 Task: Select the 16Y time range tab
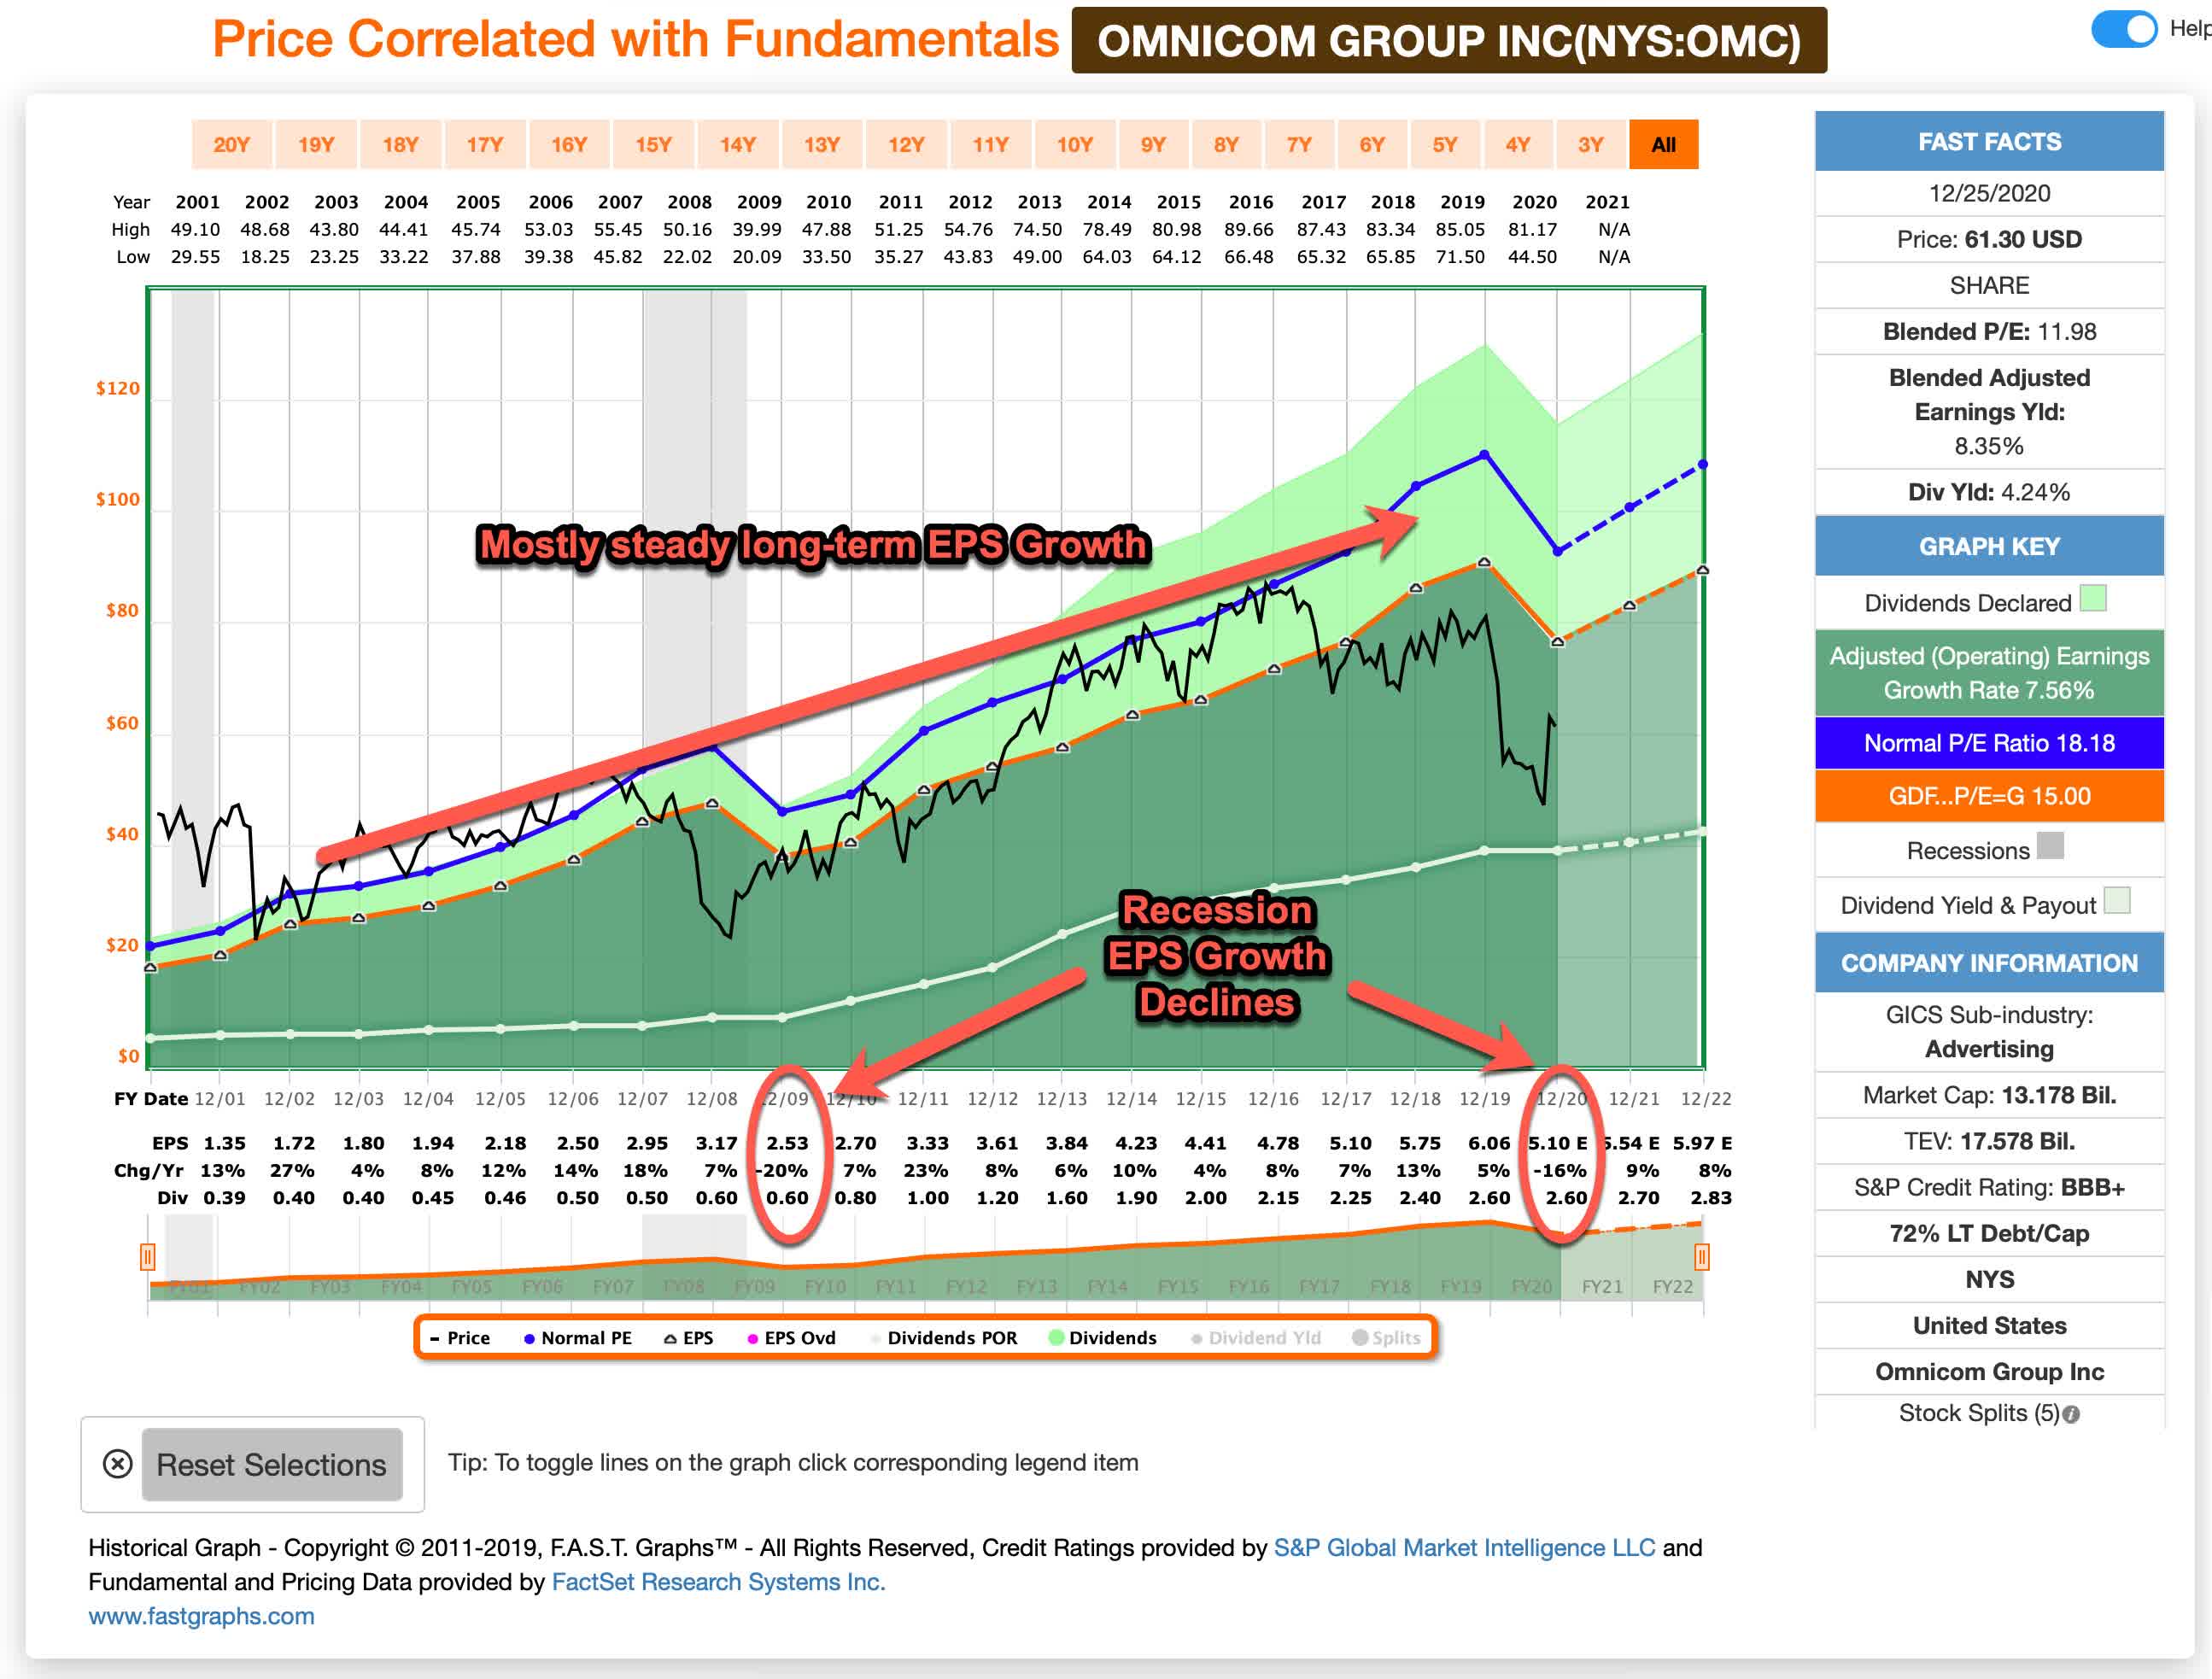click(x=569, y=144)
